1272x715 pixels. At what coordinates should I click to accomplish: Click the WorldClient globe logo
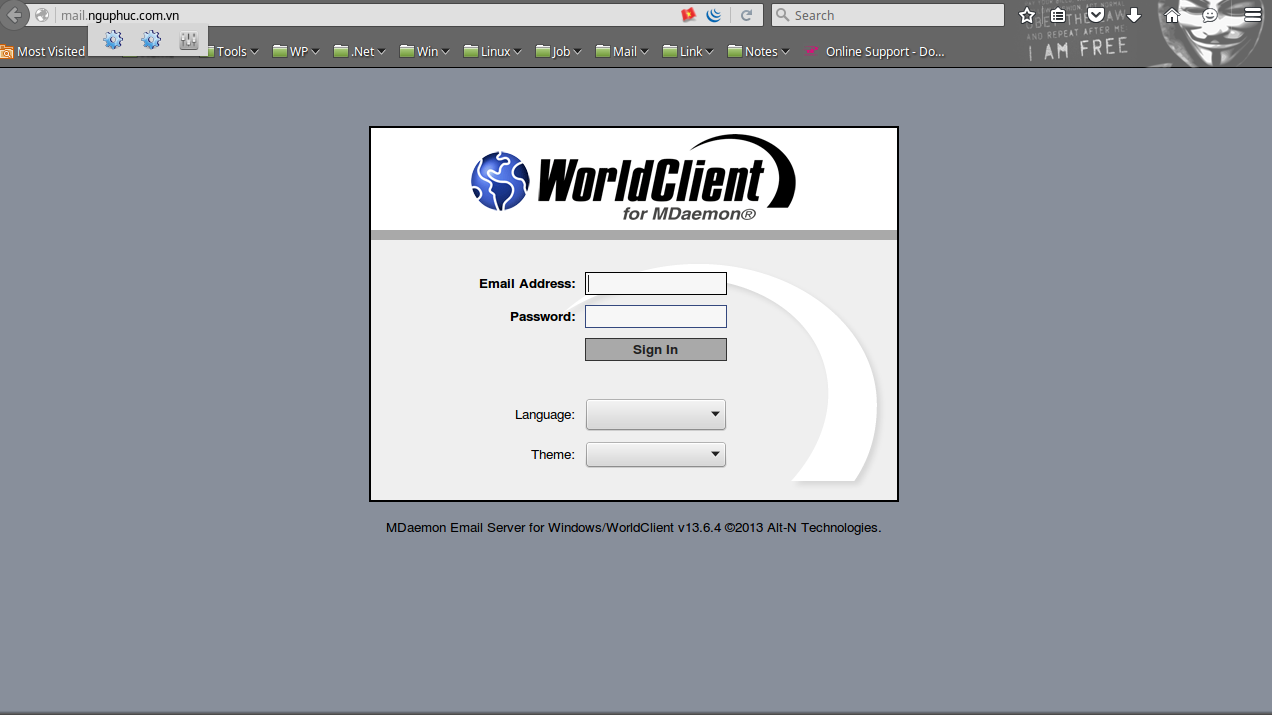[499, 181]
